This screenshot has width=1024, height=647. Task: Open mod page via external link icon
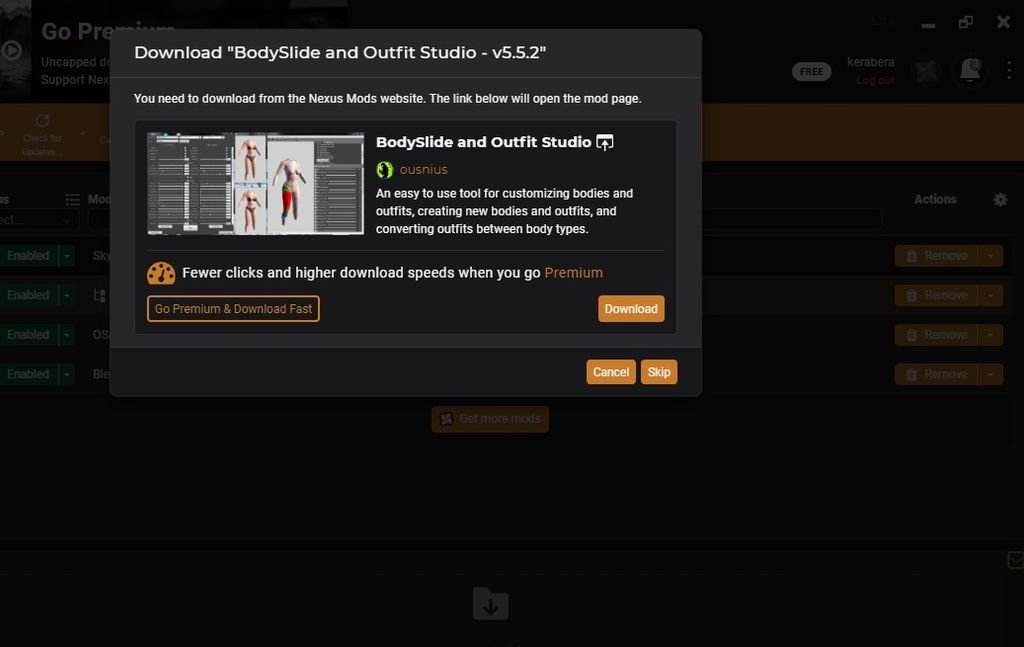tap(605, 142)
